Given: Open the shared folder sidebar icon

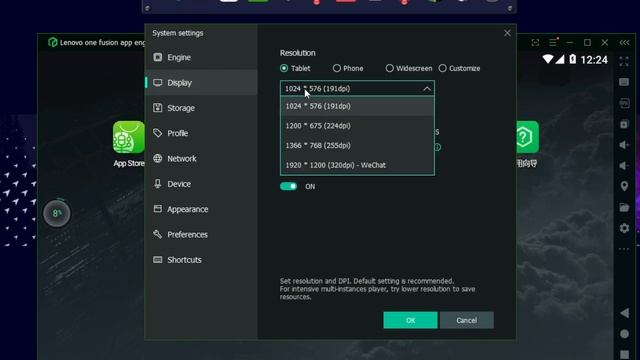Looking at the screenshot, I should (624, 207).
